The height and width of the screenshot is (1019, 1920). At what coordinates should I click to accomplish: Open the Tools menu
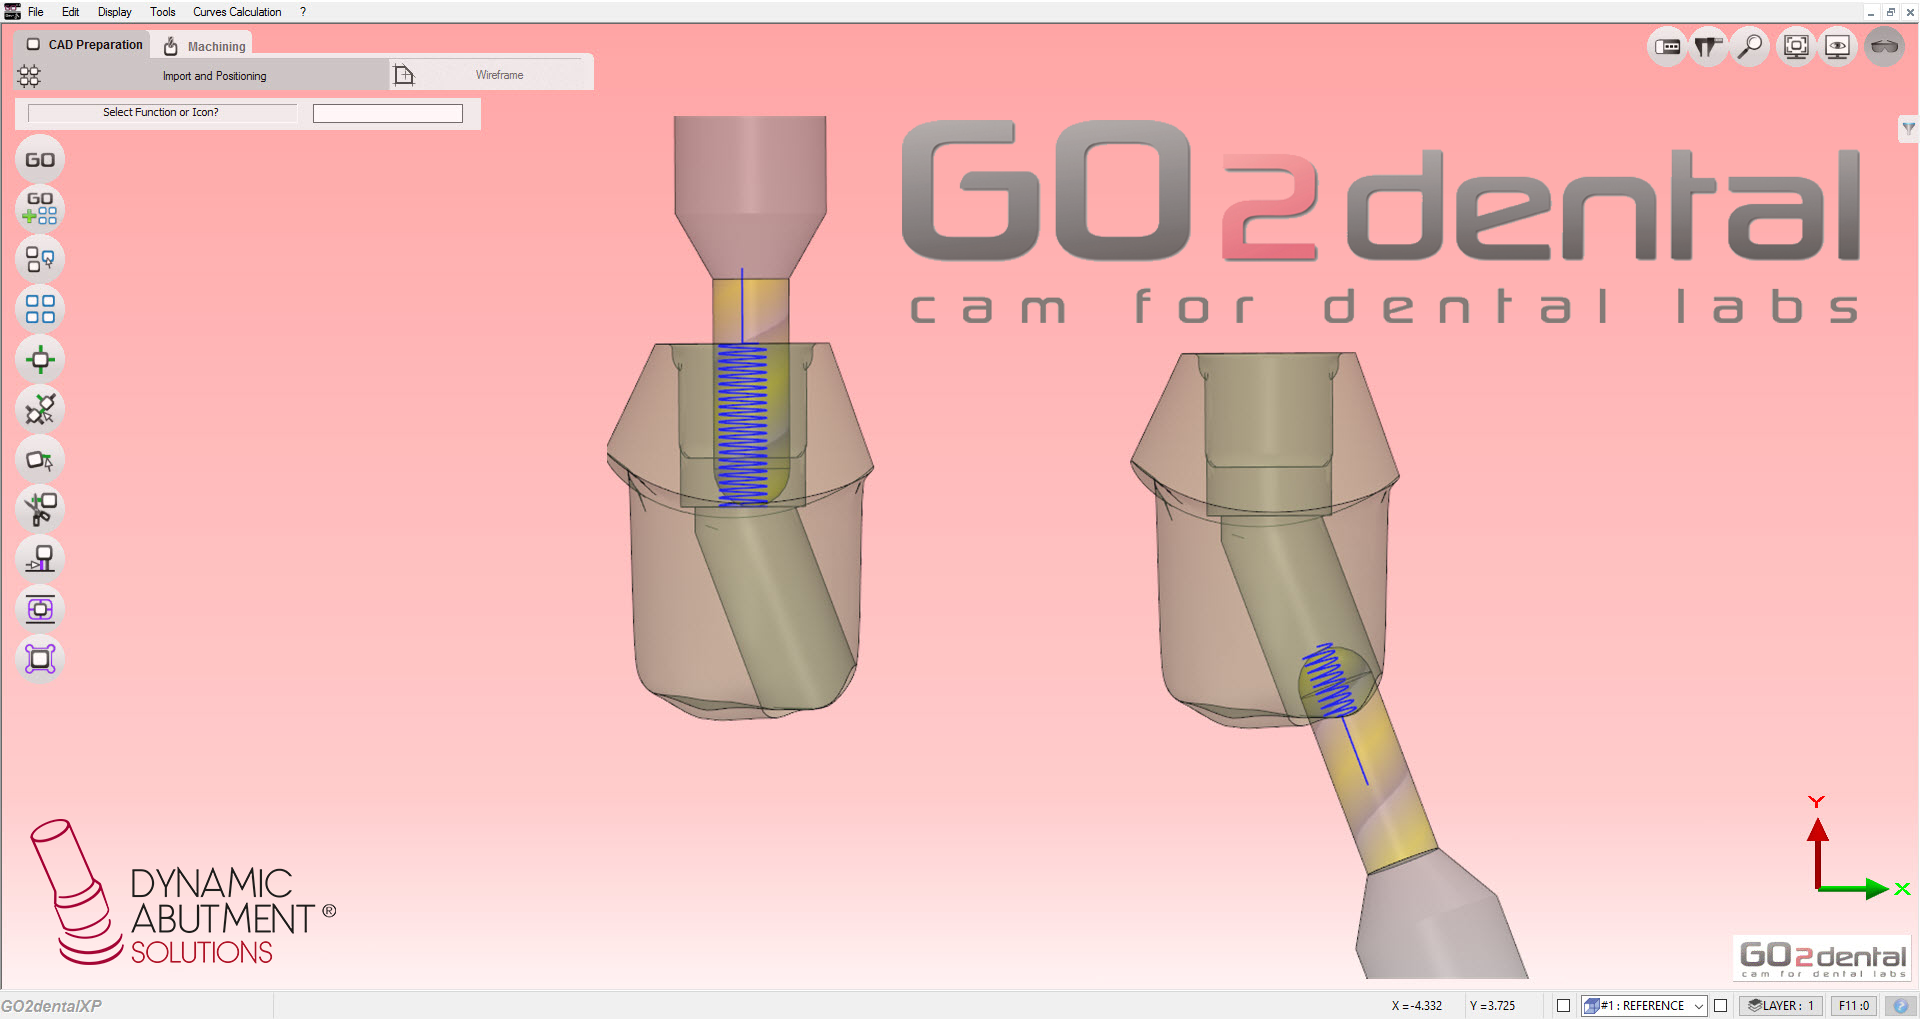point(162,11)
